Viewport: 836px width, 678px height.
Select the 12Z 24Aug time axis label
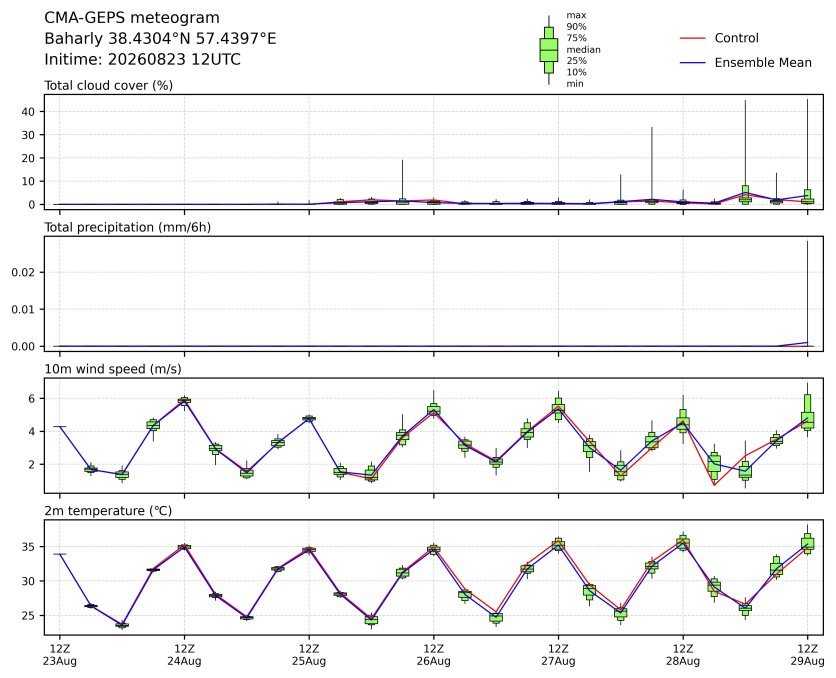point(184,655)
